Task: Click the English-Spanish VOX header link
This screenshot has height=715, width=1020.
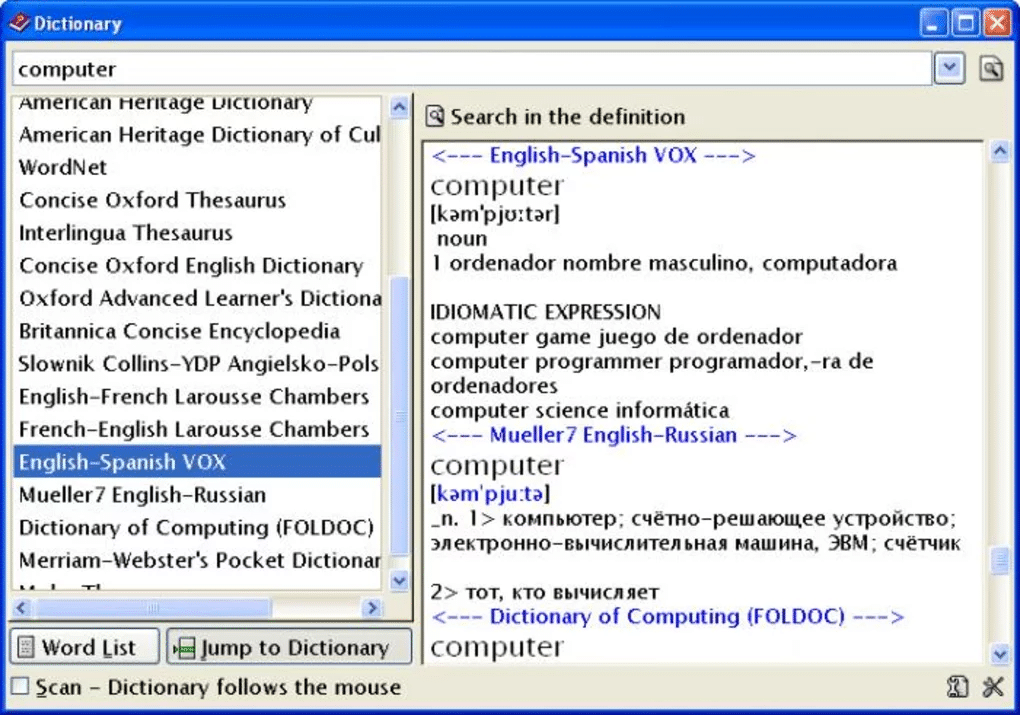Action: tap(592, 155)
